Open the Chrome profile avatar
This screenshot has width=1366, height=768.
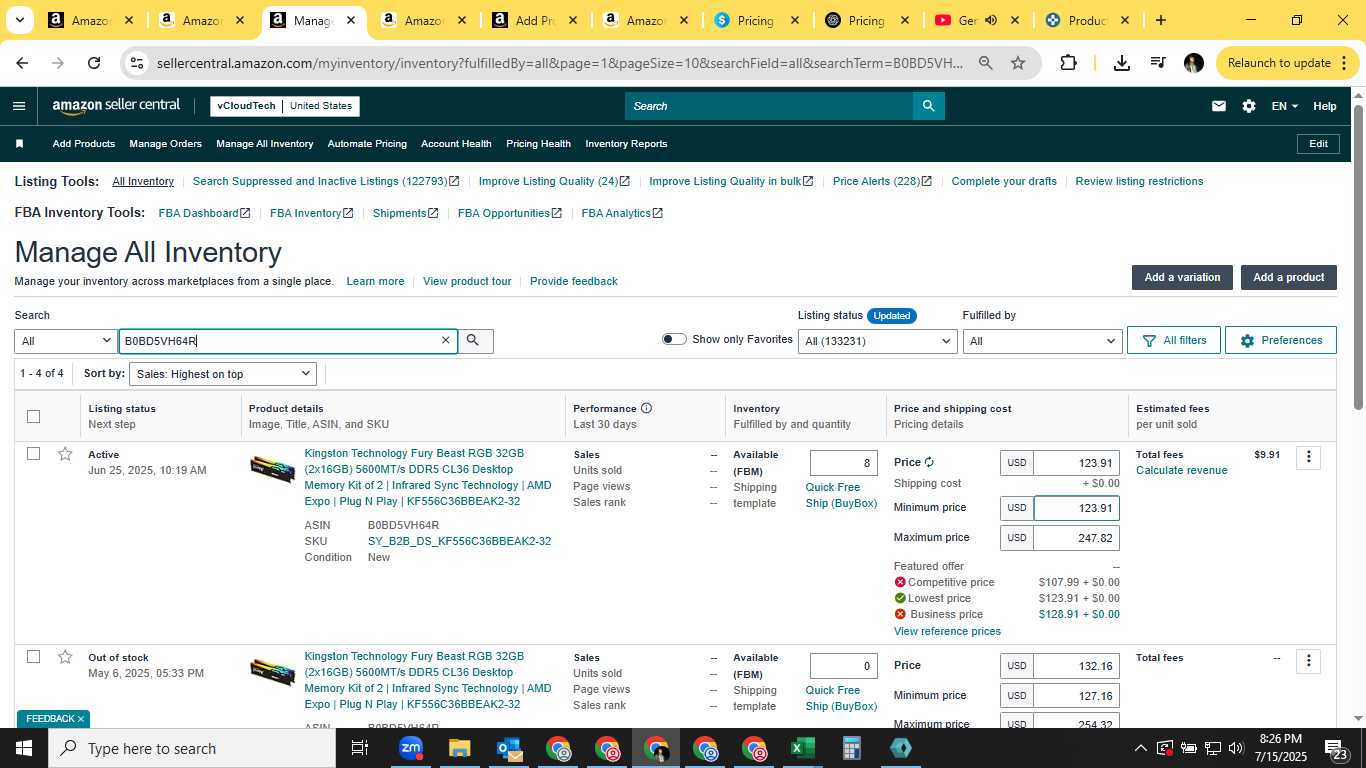[x=1193, y=63]
